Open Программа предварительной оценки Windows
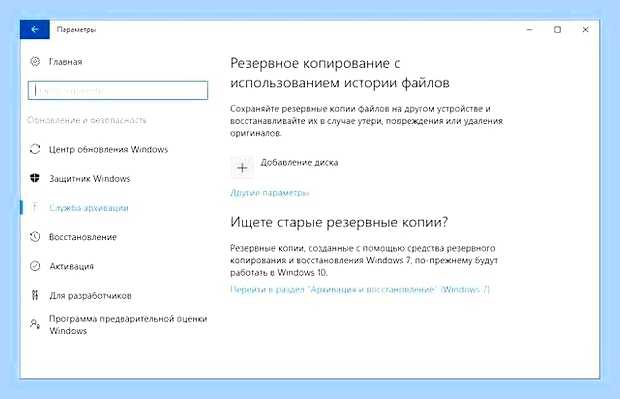Image resolution: width=620 pixels, height=399 pixels. coord(128,325)
